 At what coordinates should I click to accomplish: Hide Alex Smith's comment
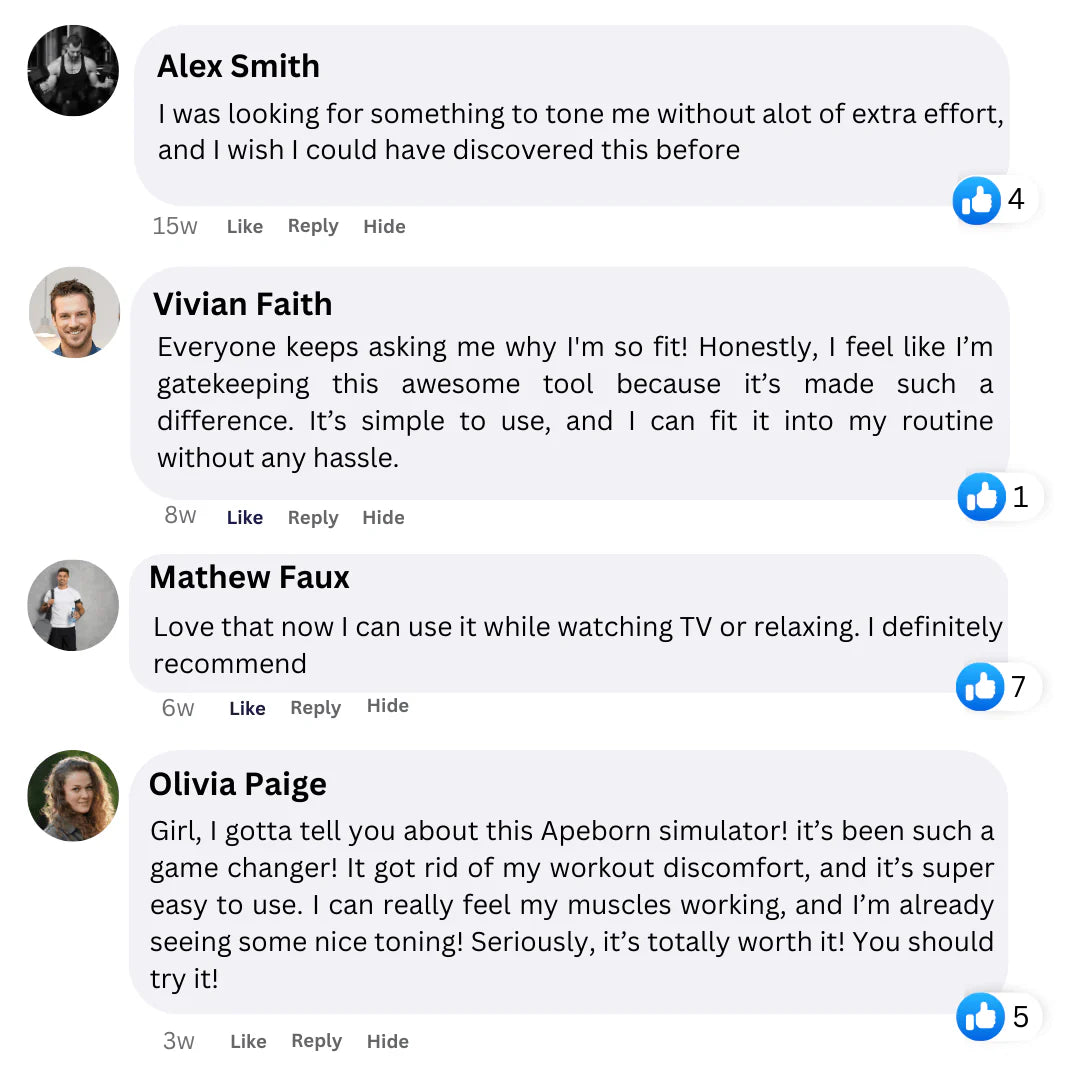click(384, 226)
